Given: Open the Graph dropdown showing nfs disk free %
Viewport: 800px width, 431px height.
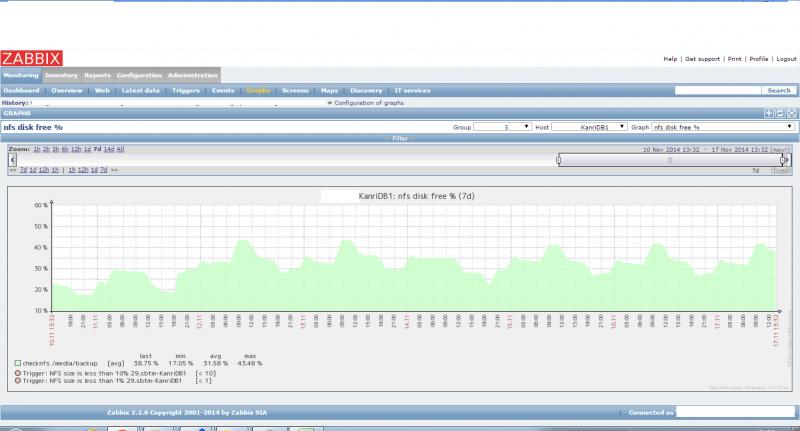Looking at the screenshot, I should pyautogui.click(x=723, y=128).
